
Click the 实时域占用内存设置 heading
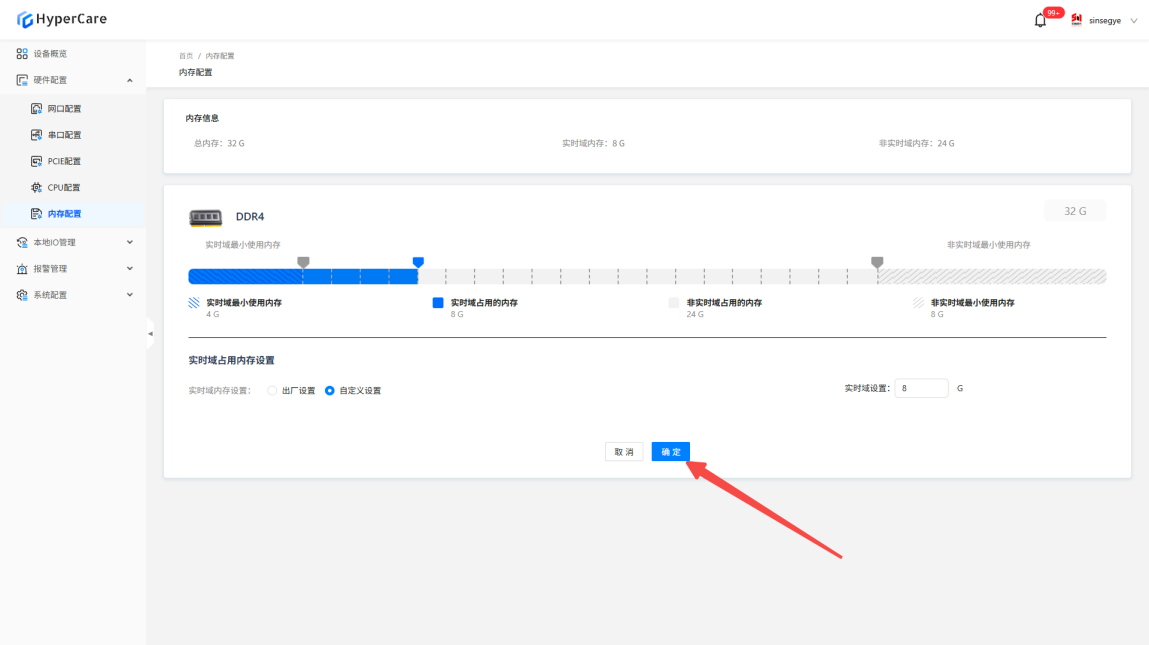(232, 361)
